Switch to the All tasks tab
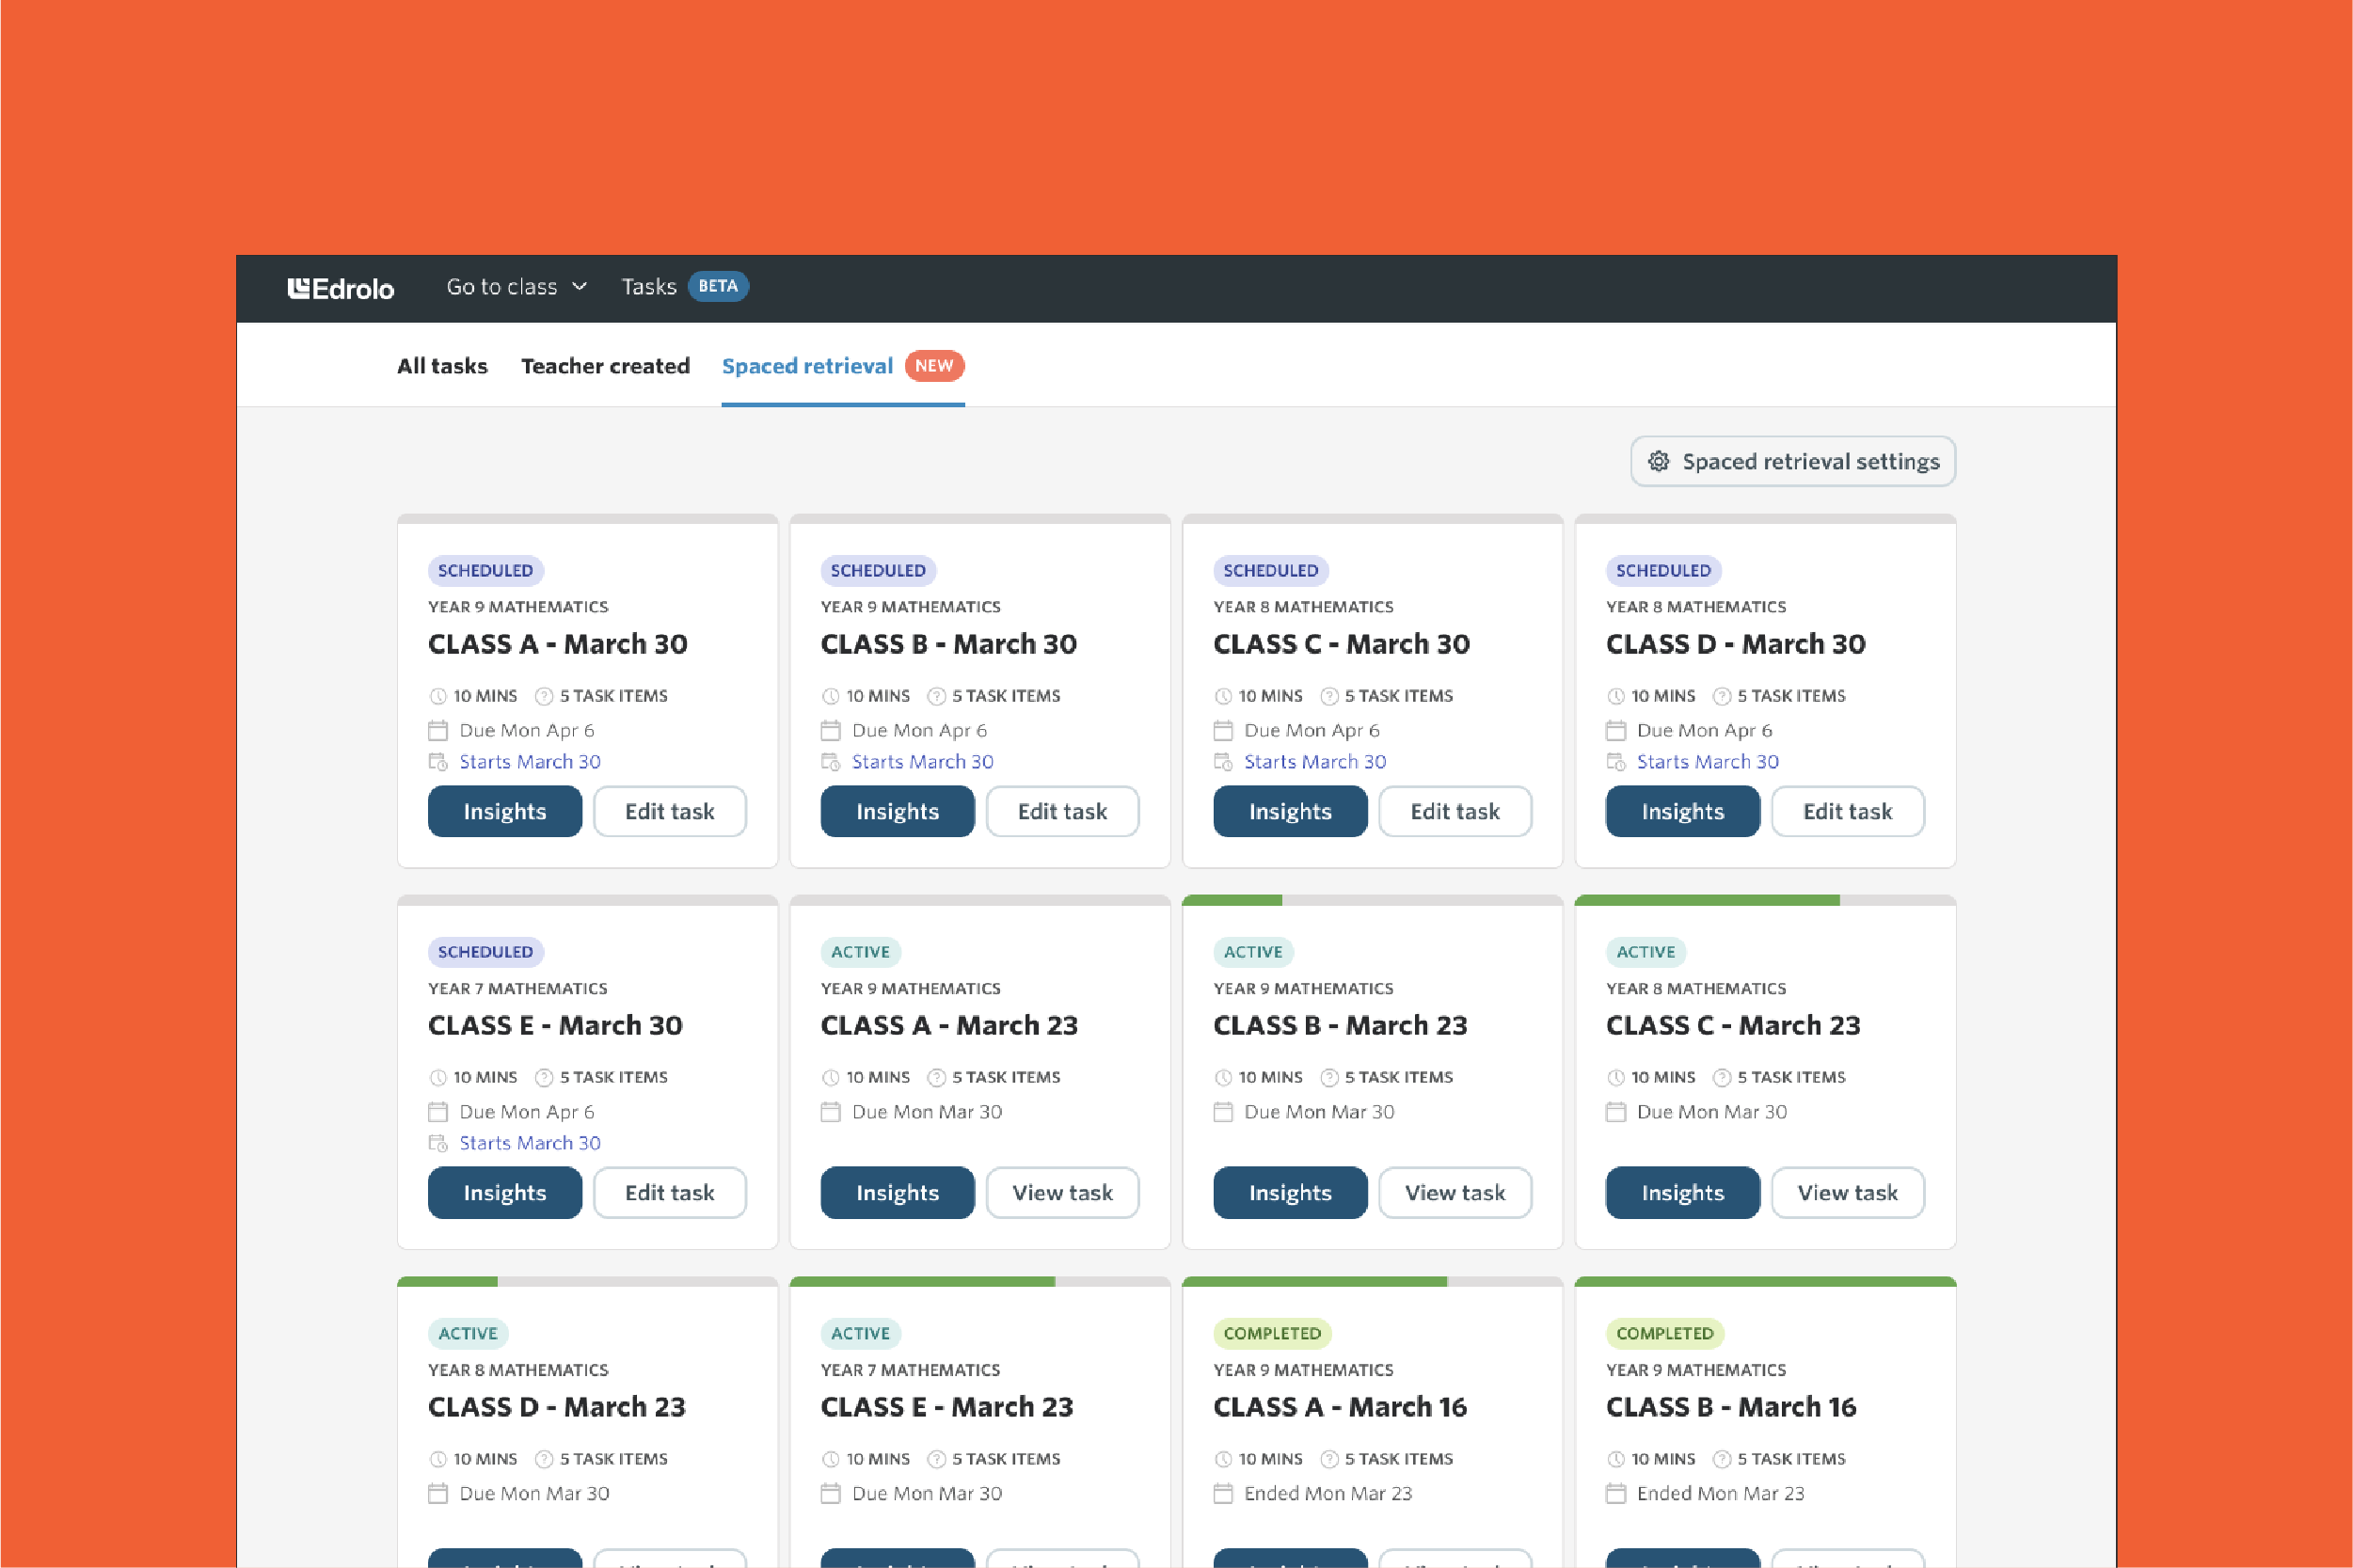This screenshot has width=2353, height=1568. 442,366
